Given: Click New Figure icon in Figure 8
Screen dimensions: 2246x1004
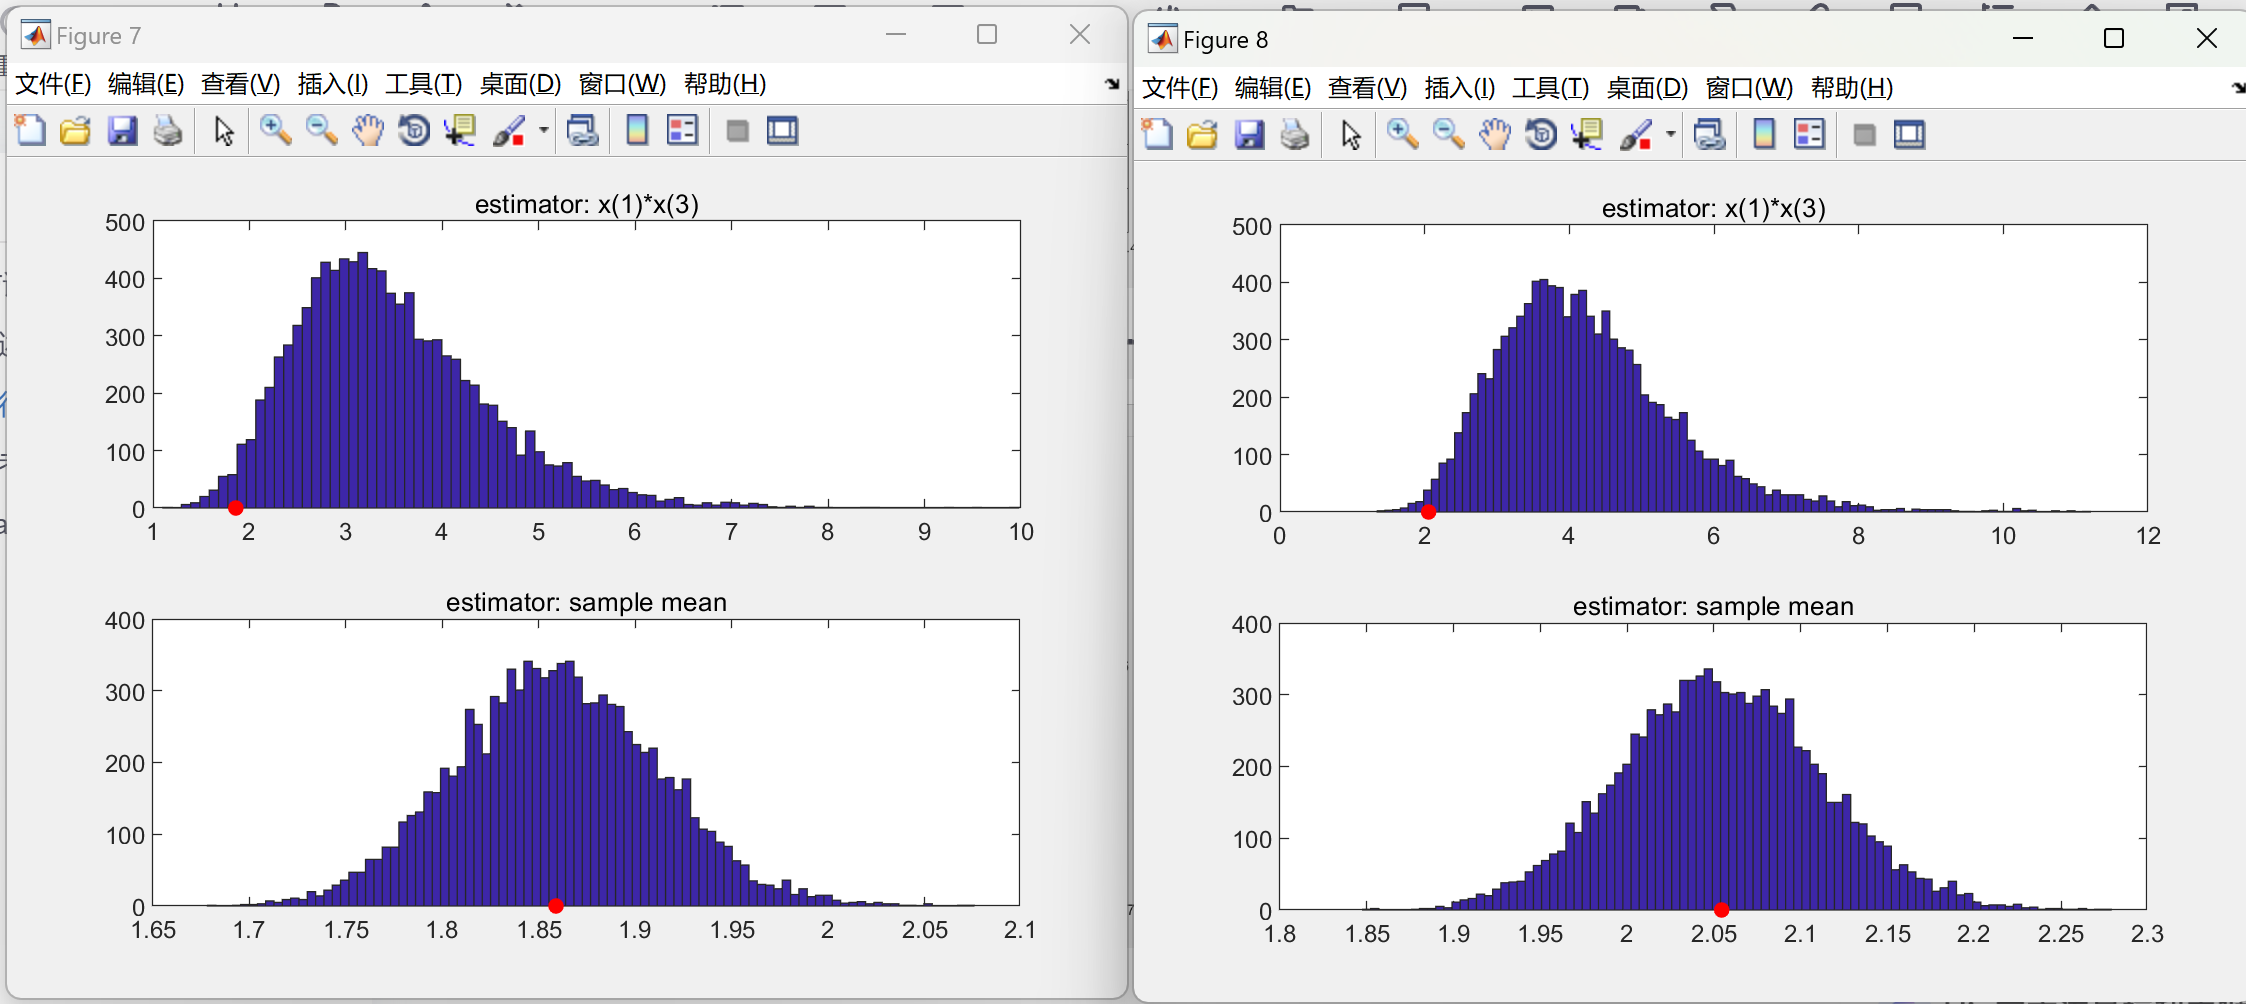Looking at the screenshot, I should (x=1157, y=134).
